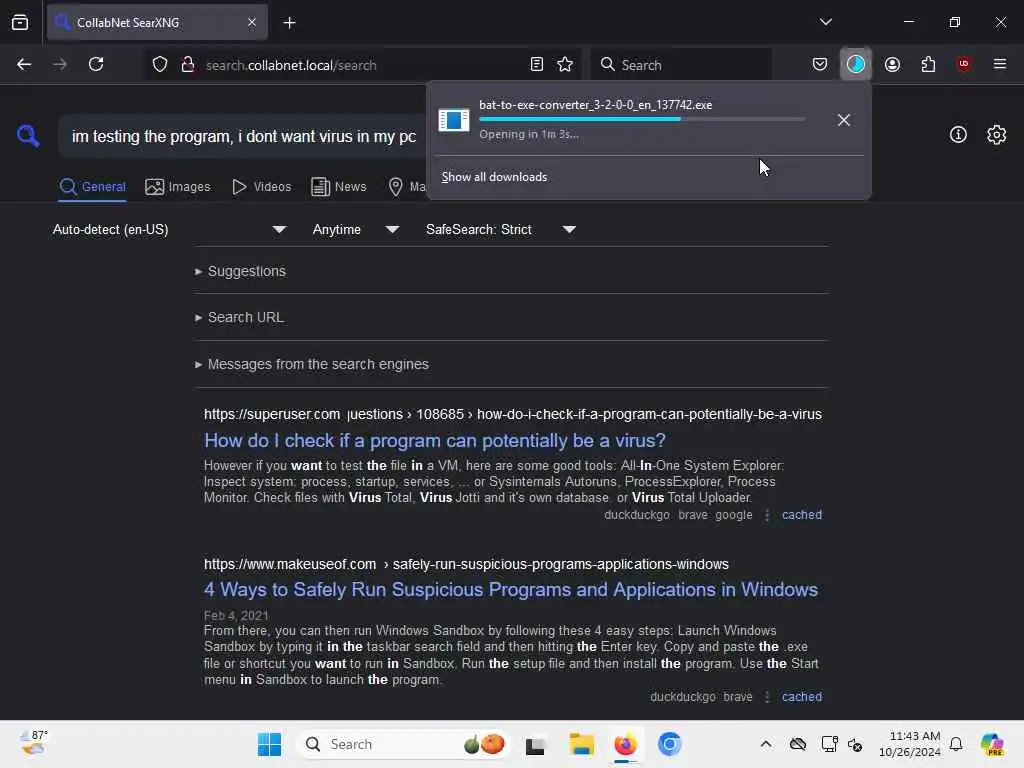The height and width of the screenshot is (768, 1024).
Task: Click the uBlock Origin extension icon
Action: [963, 65]
